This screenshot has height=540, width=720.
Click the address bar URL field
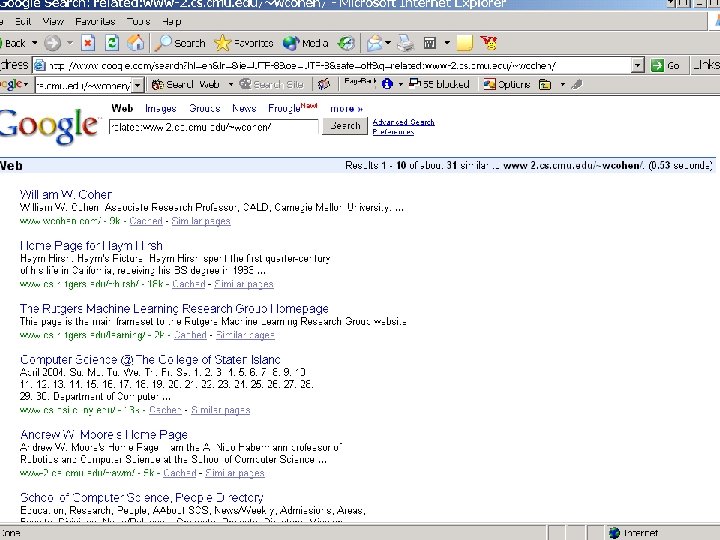point(332,66)
